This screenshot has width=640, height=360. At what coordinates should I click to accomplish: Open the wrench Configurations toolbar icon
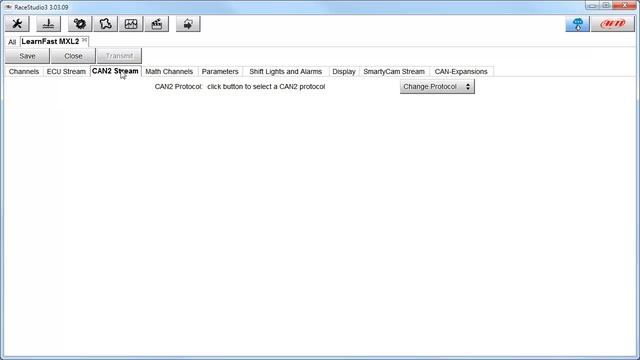point(17,24)
